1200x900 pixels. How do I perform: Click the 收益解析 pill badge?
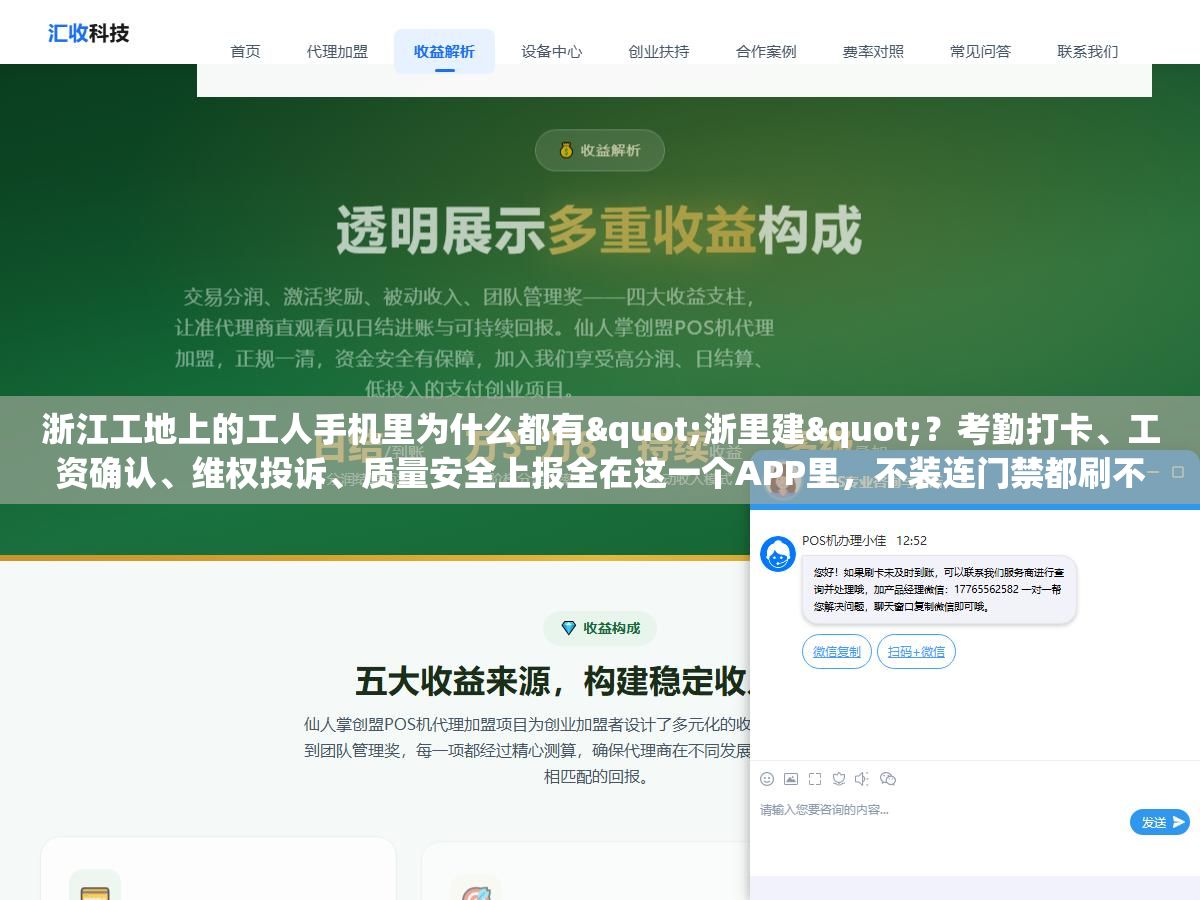[600, 150]
